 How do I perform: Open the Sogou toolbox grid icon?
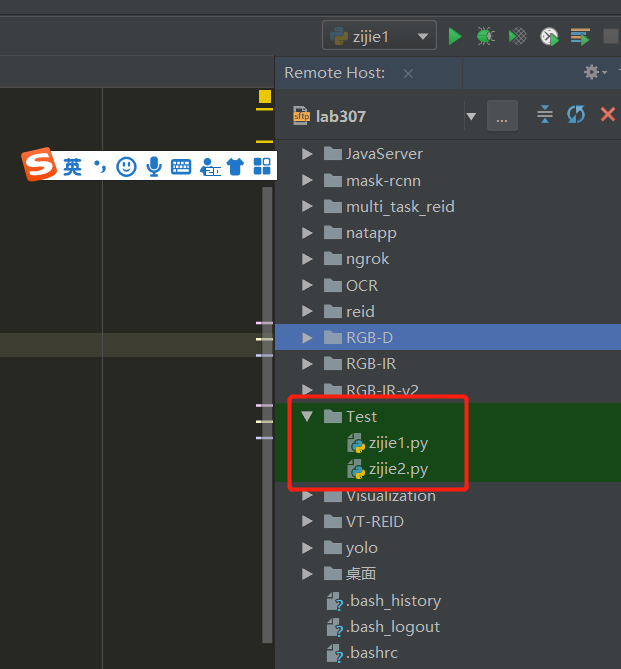point(262,166)
